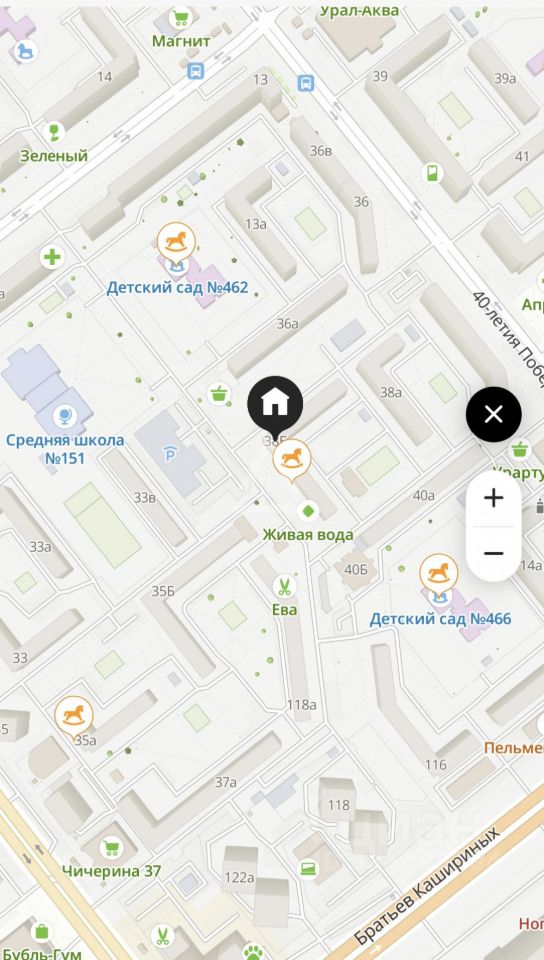The height and width of the screenshot is (960, 544).
Task: Click the black home location marker
Action: pyautogui.click(x=275, y=403)
